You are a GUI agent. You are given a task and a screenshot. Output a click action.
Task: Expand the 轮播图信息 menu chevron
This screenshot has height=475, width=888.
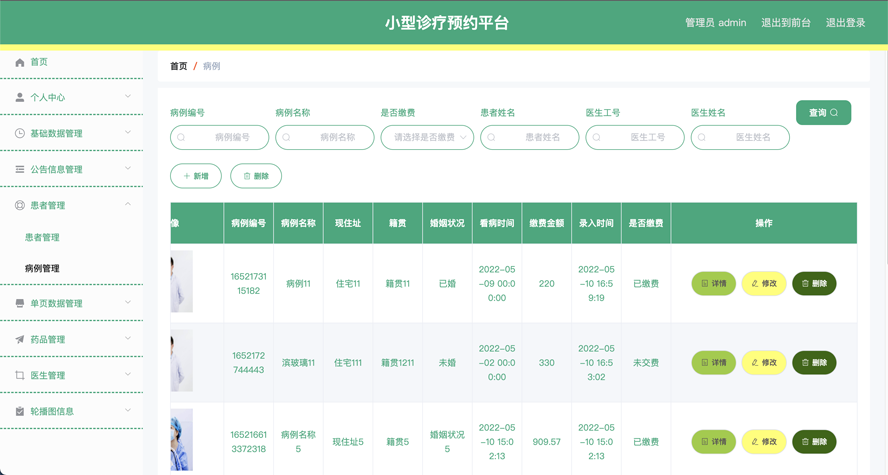tap(128, 410)
